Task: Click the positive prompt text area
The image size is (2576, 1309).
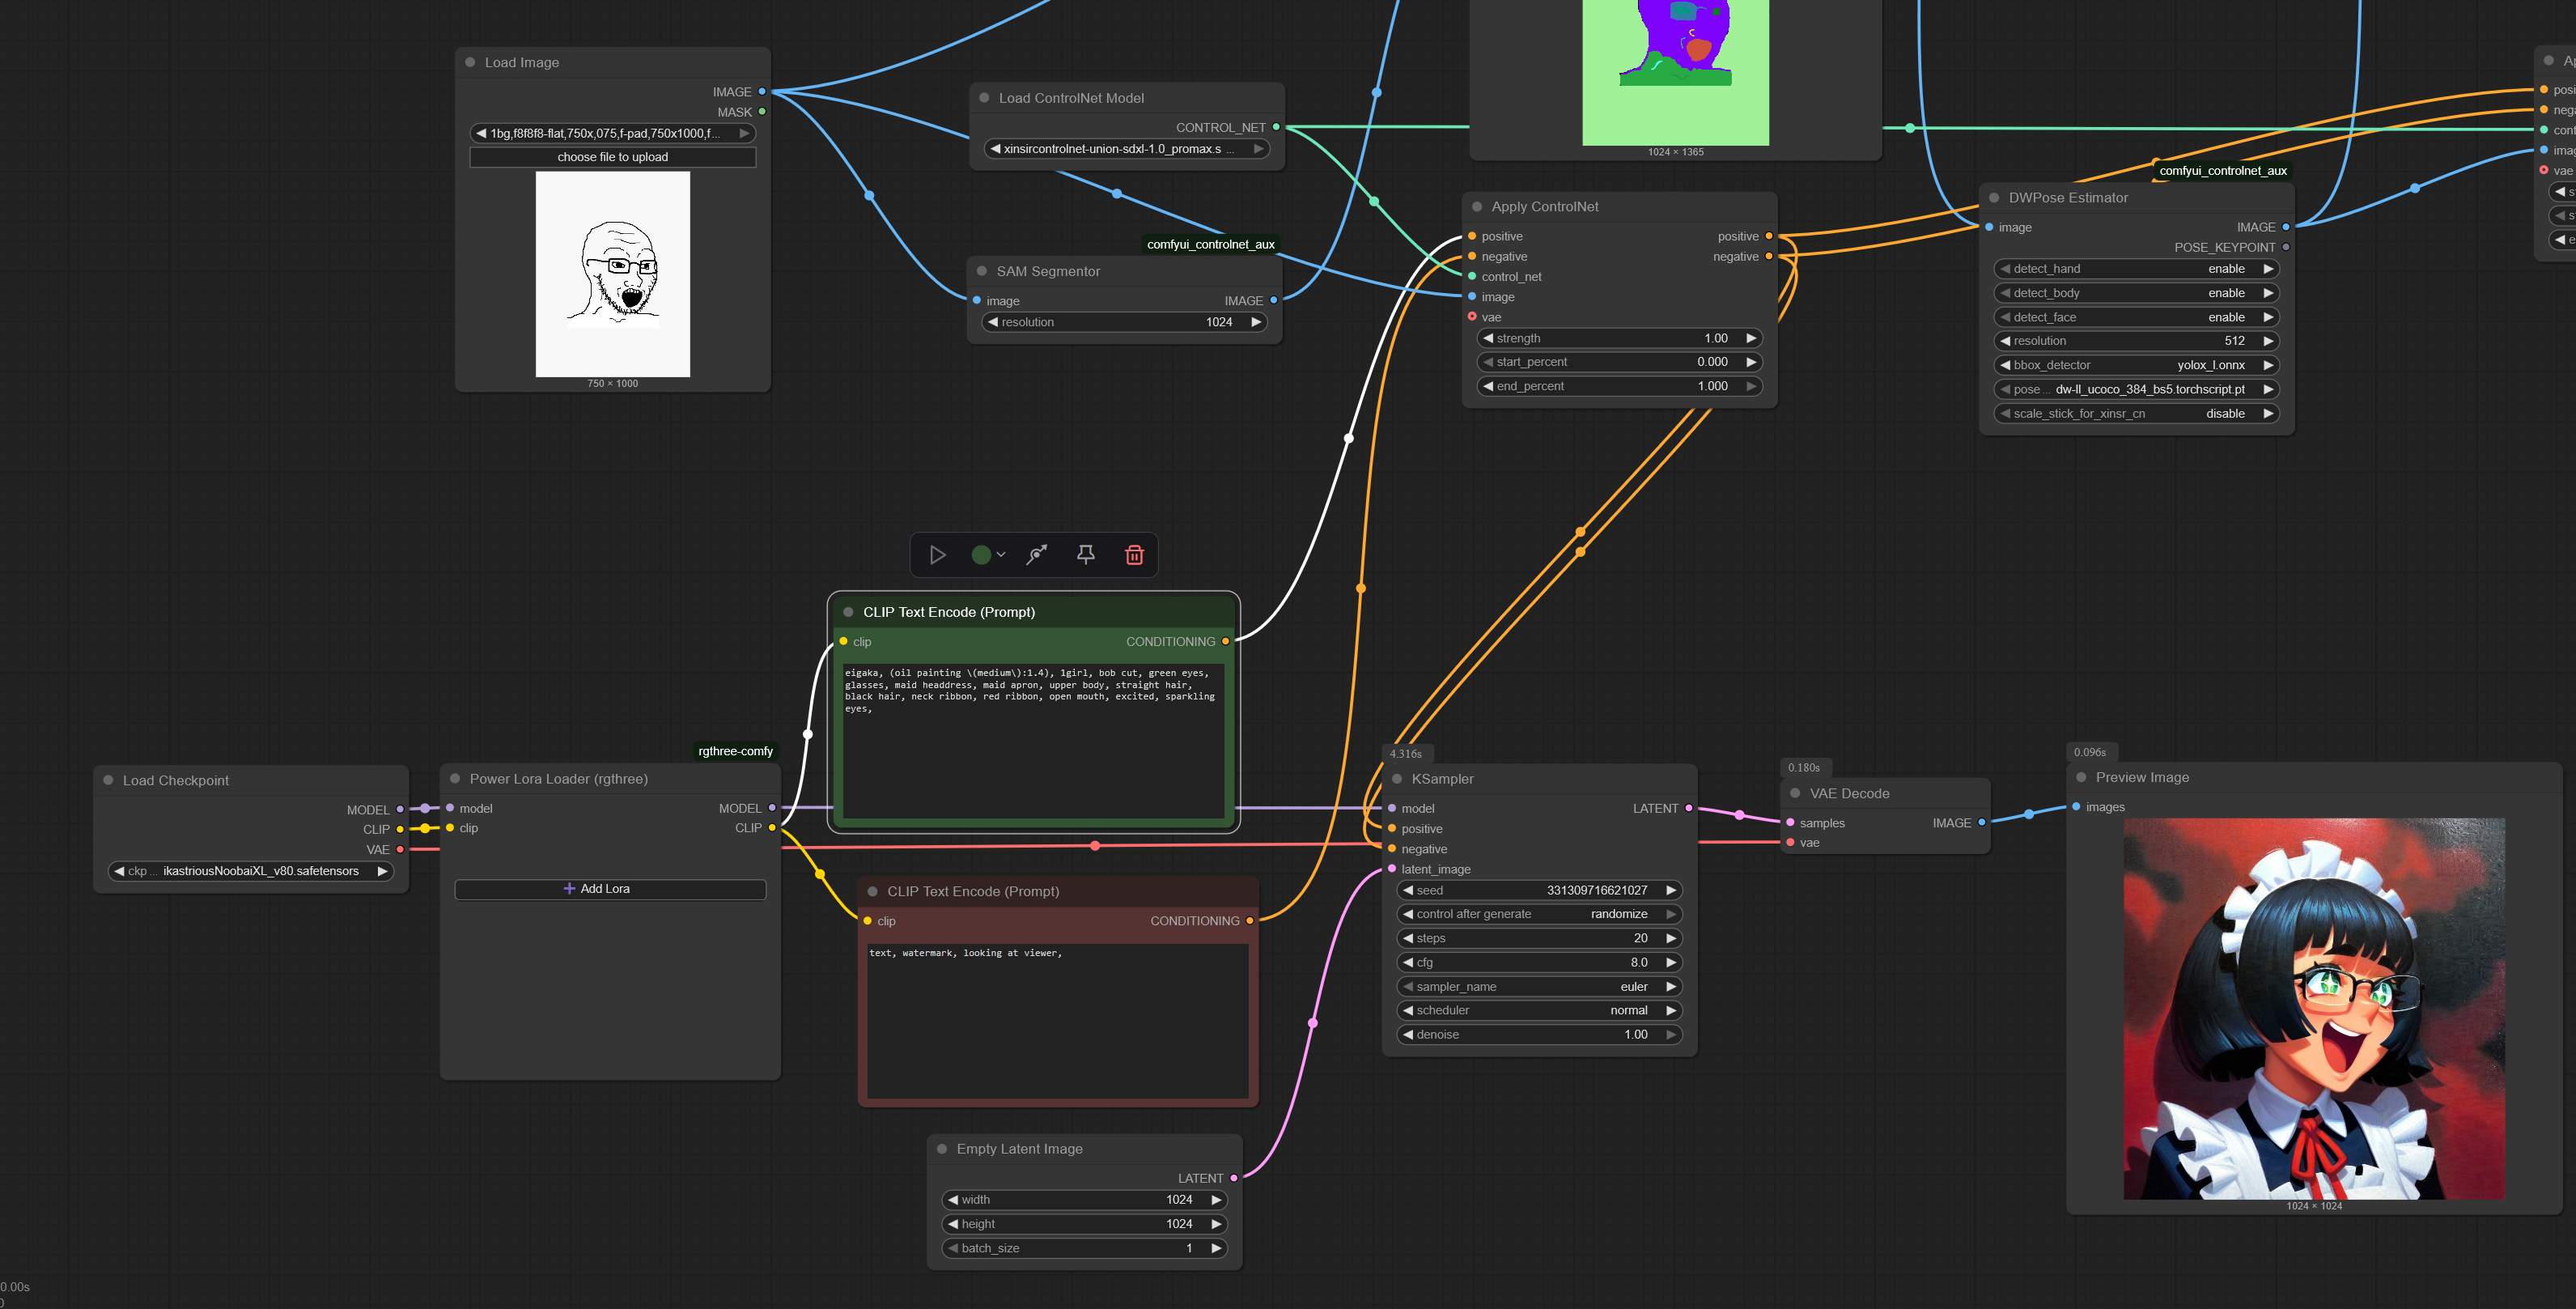Action: click(x=1032, y=740)
